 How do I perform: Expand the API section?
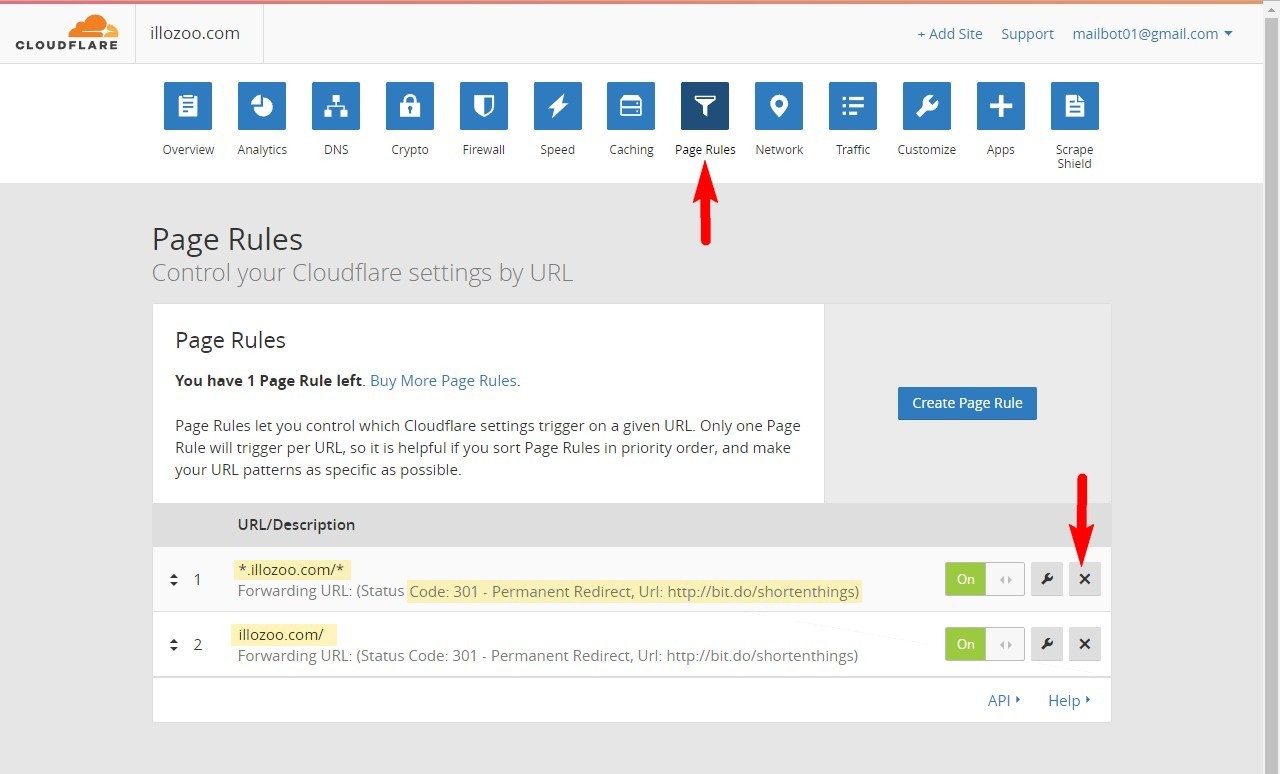1004,700
